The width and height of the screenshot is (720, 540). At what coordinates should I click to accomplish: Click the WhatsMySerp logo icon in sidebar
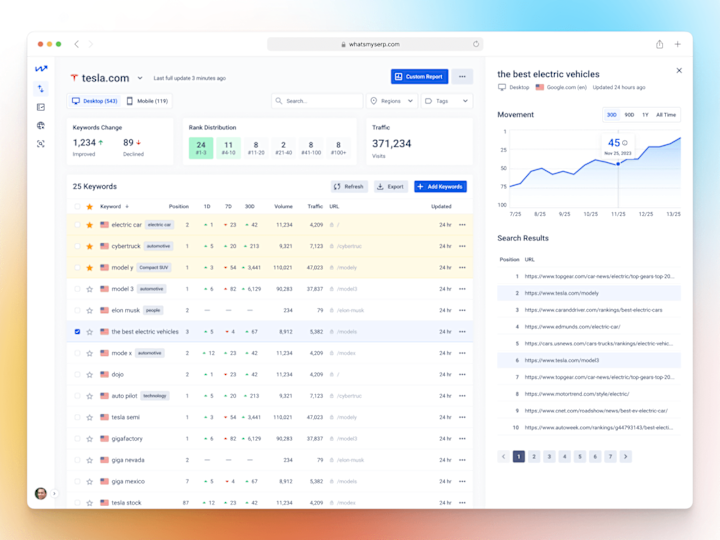coord(41,69)
